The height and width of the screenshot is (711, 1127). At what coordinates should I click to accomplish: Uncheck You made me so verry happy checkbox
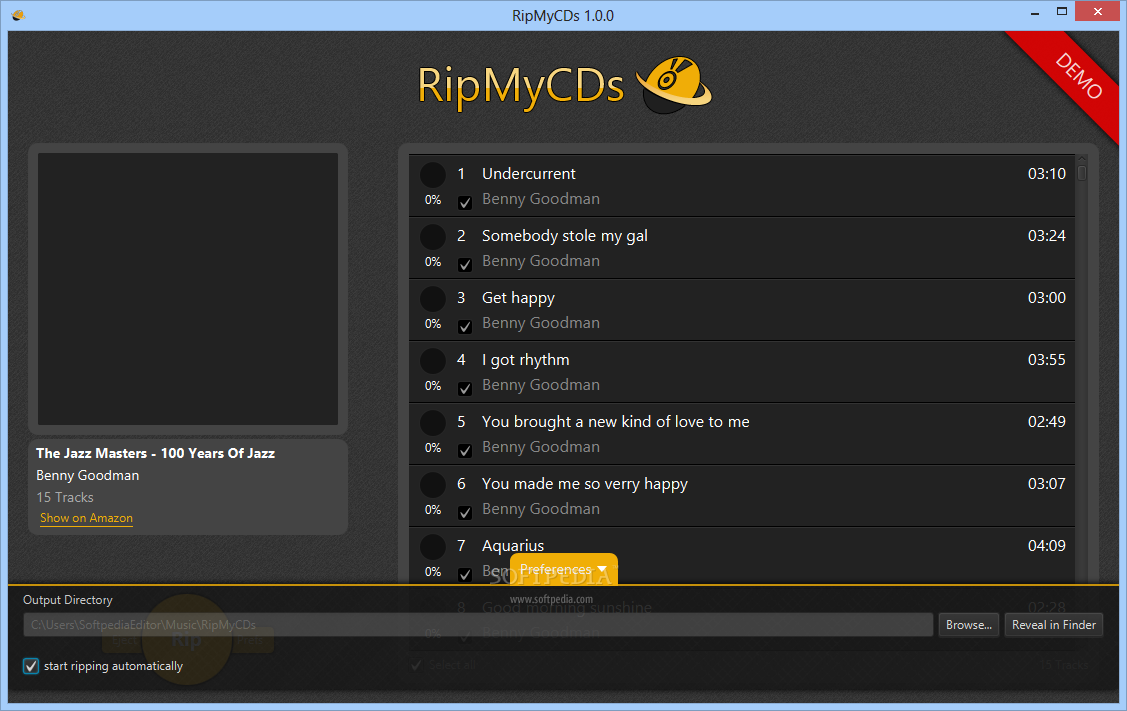465,513
